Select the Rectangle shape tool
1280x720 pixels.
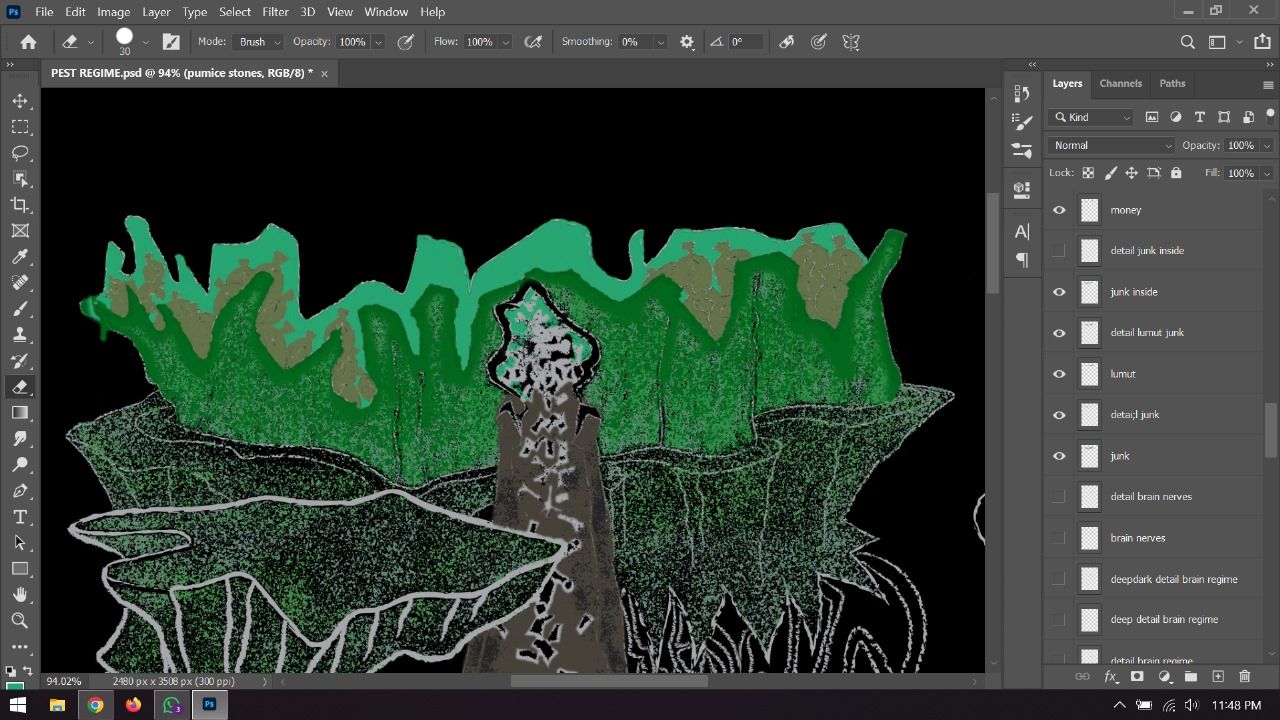point(20,569)
